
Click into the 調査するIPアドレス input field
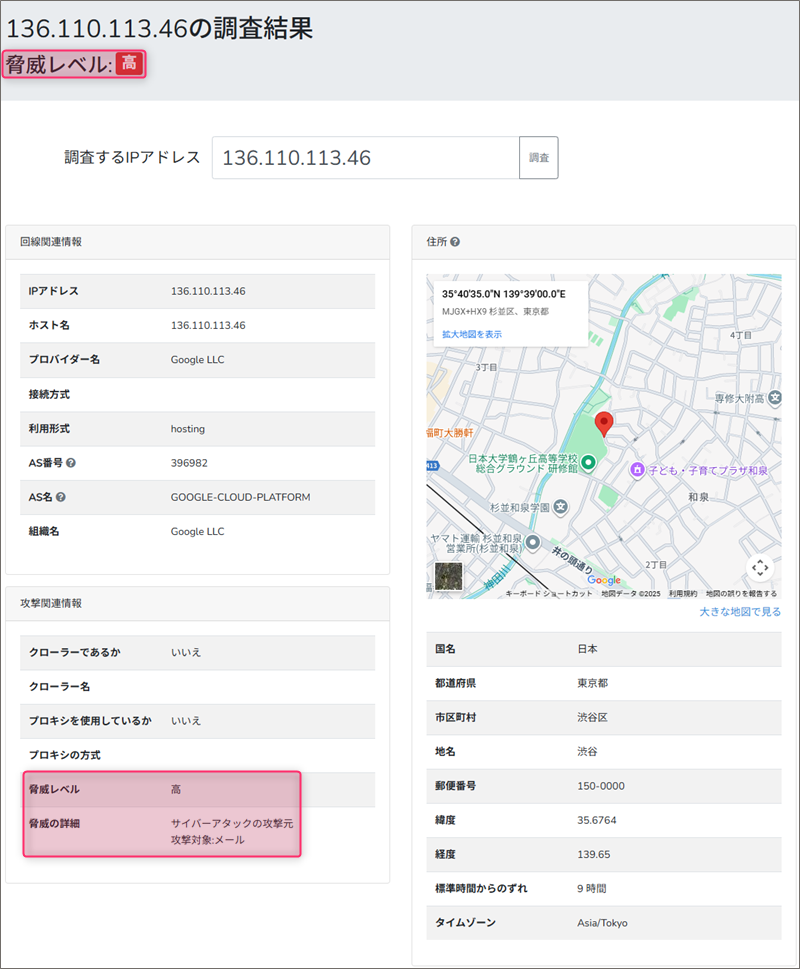pyautogui.click(x=365, y=158)
